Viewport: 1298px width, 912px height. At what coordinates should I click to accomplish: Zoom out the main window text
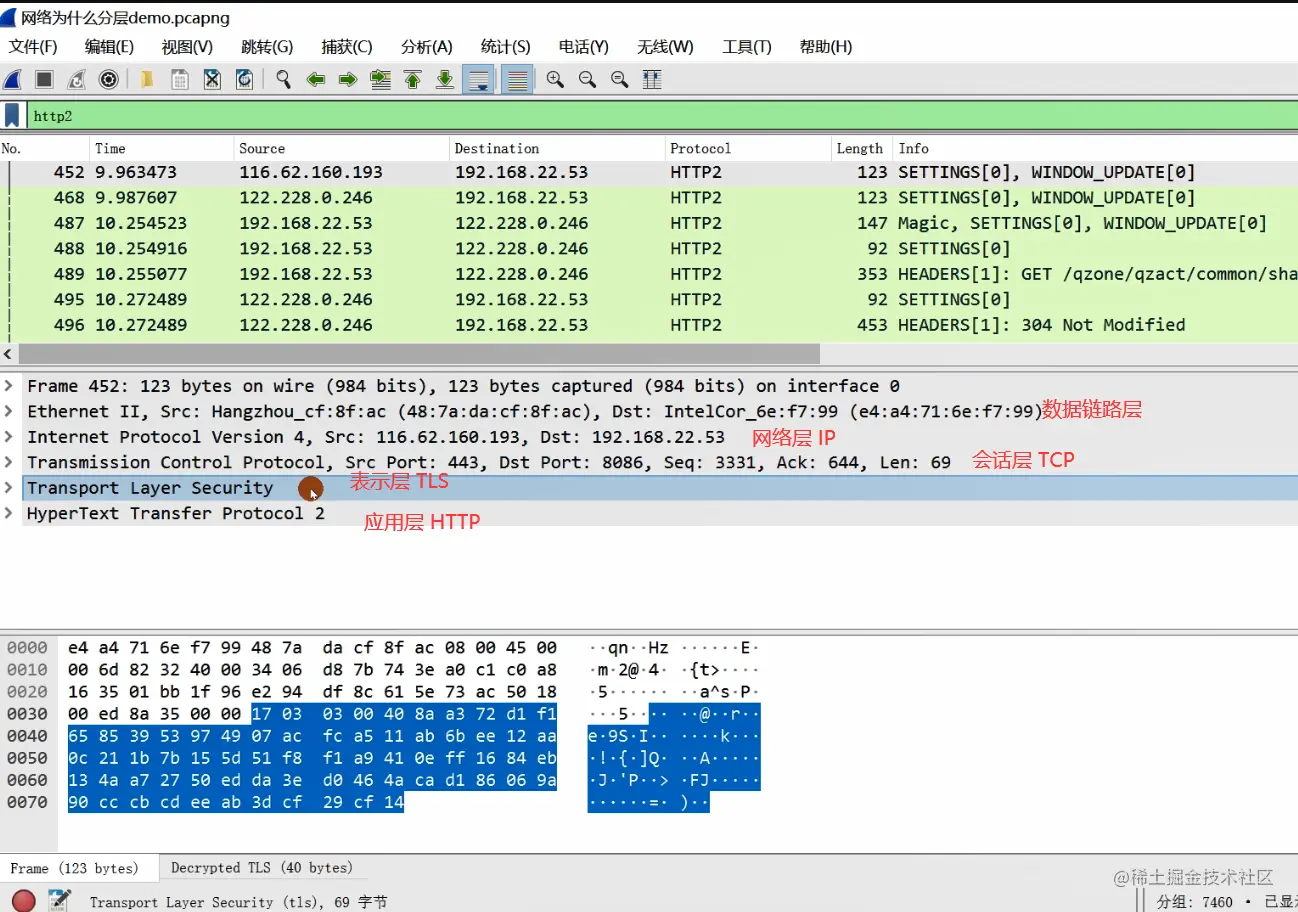point(587,80)
